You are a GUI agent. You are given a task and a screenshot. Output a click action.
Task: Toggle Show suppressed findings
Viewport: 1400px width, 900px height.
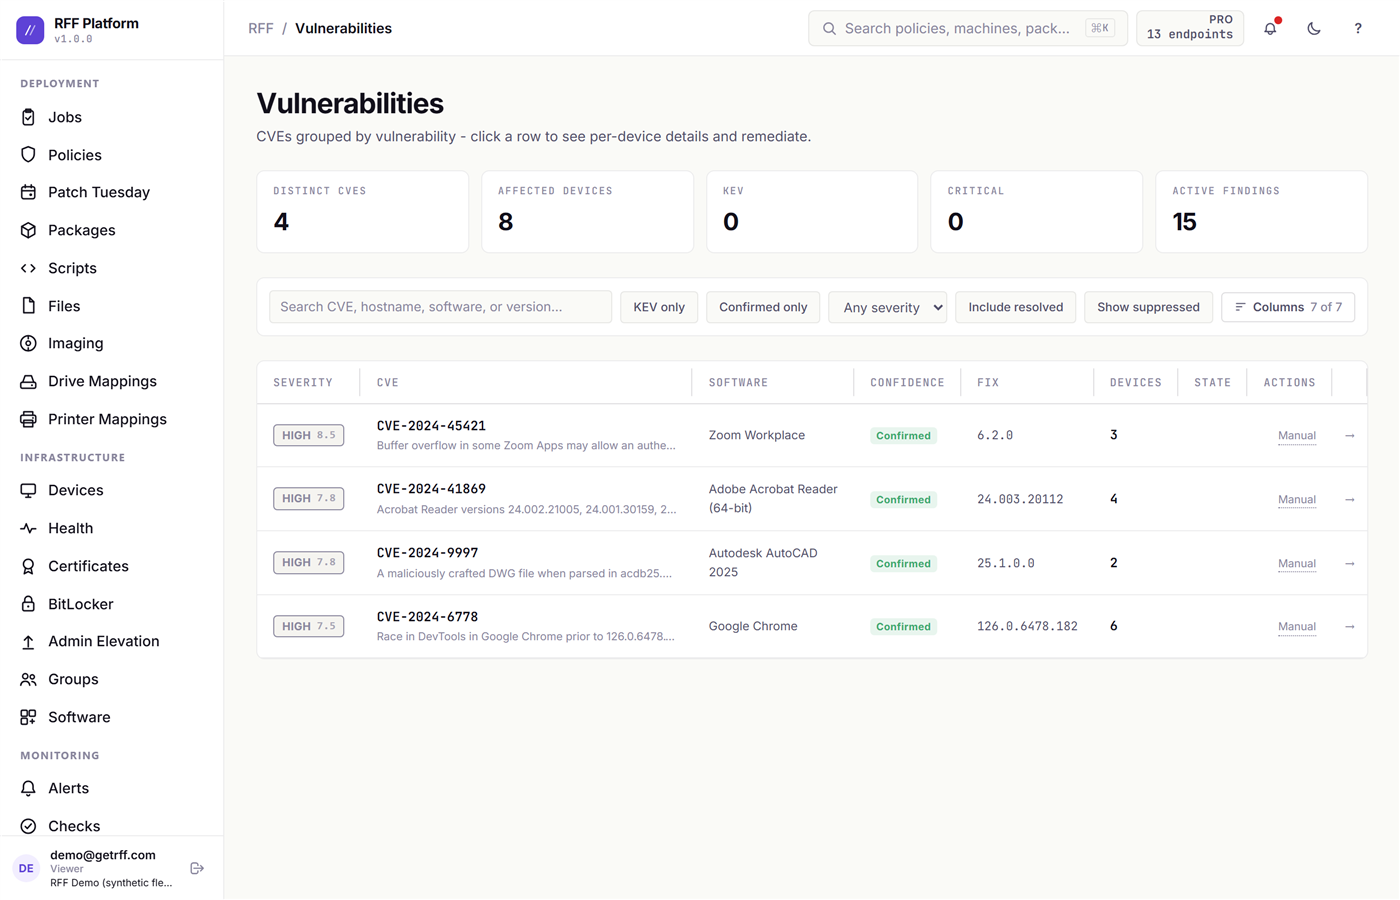point(1148,307)
